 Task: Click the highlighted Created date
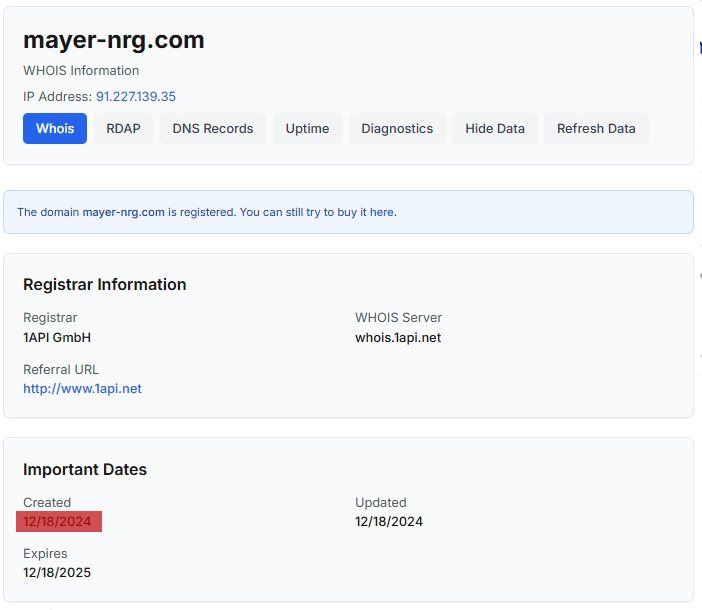(58, 522)
